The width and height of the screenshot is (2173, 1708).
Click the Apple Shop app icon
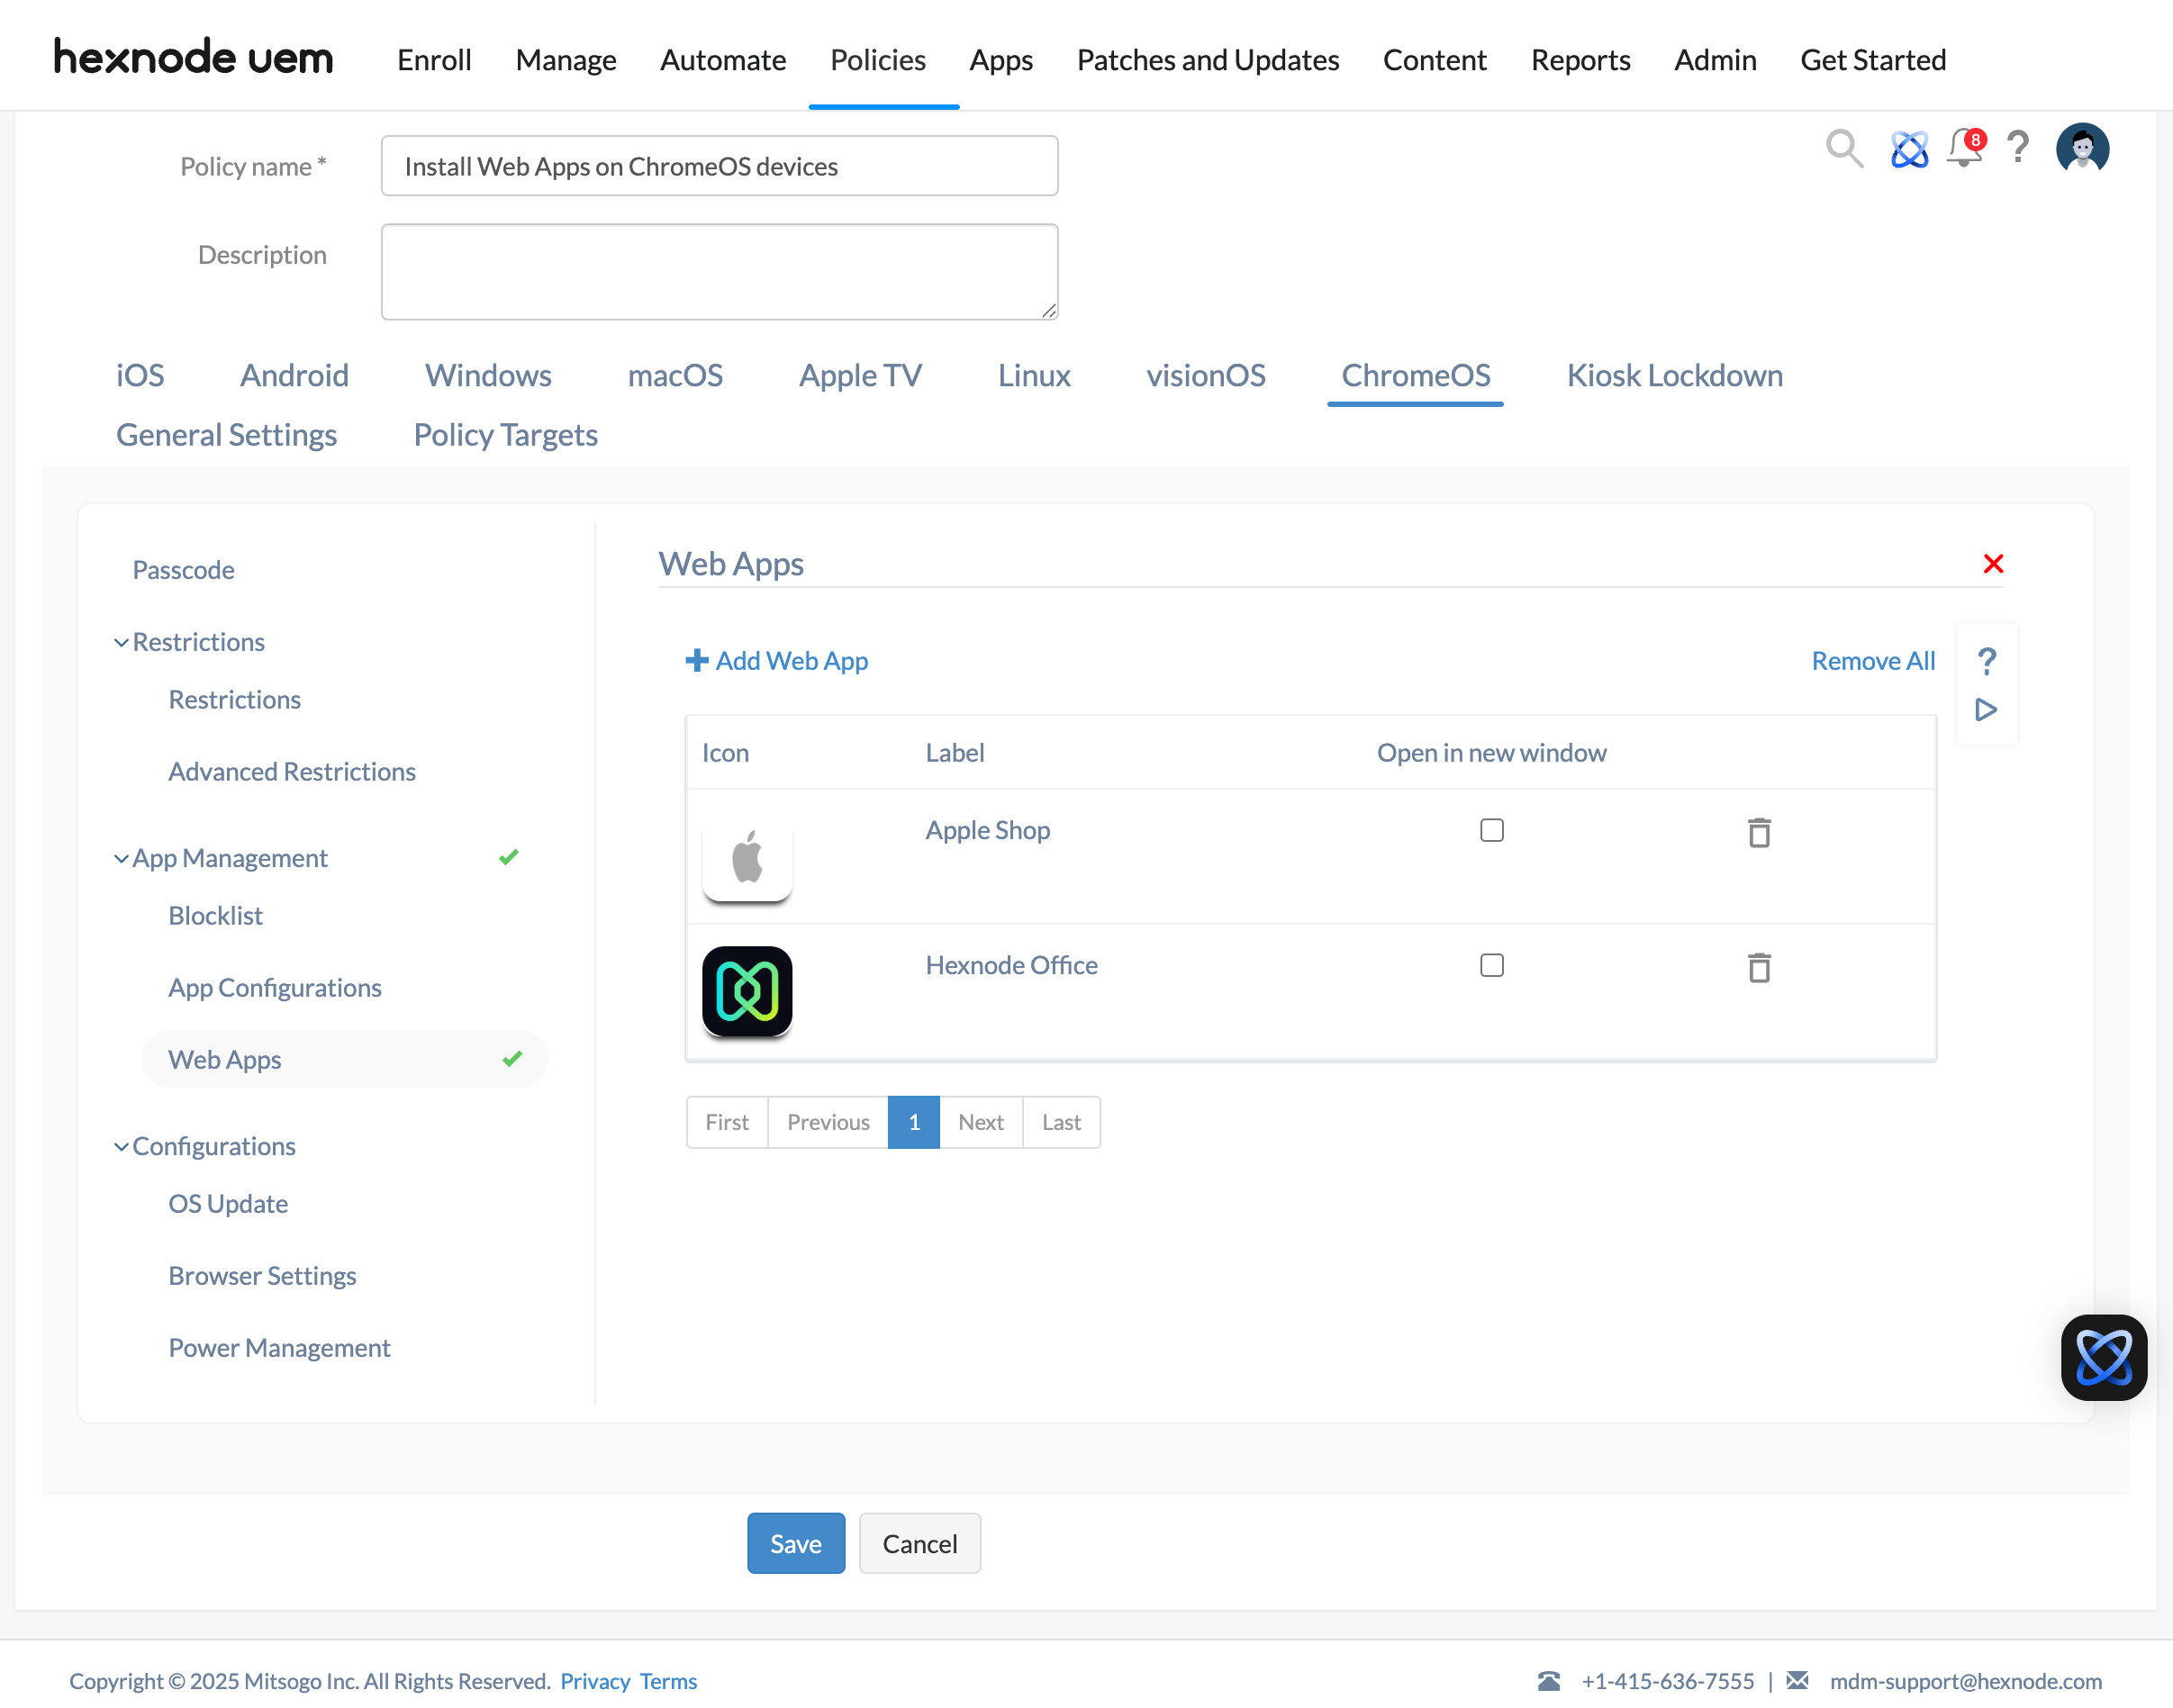(747, 857)
